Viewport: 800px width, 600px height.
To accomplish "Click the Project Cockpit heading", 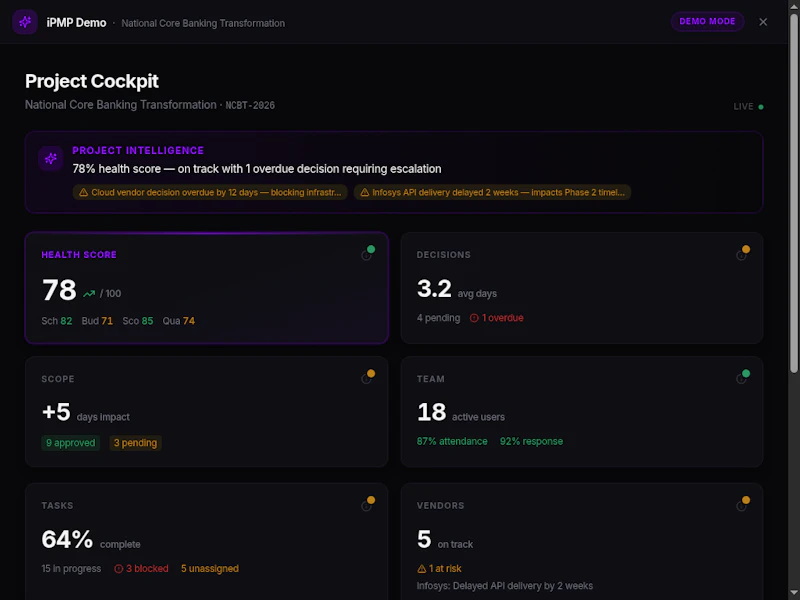I will [x=92, y=81].
